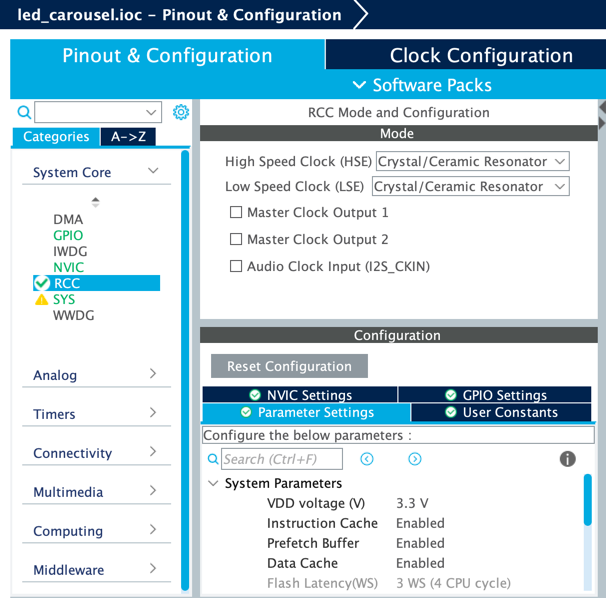This screenshot has height=598, width=606.
Task: Select SYS in System Core list
Action: pos(64,300)
